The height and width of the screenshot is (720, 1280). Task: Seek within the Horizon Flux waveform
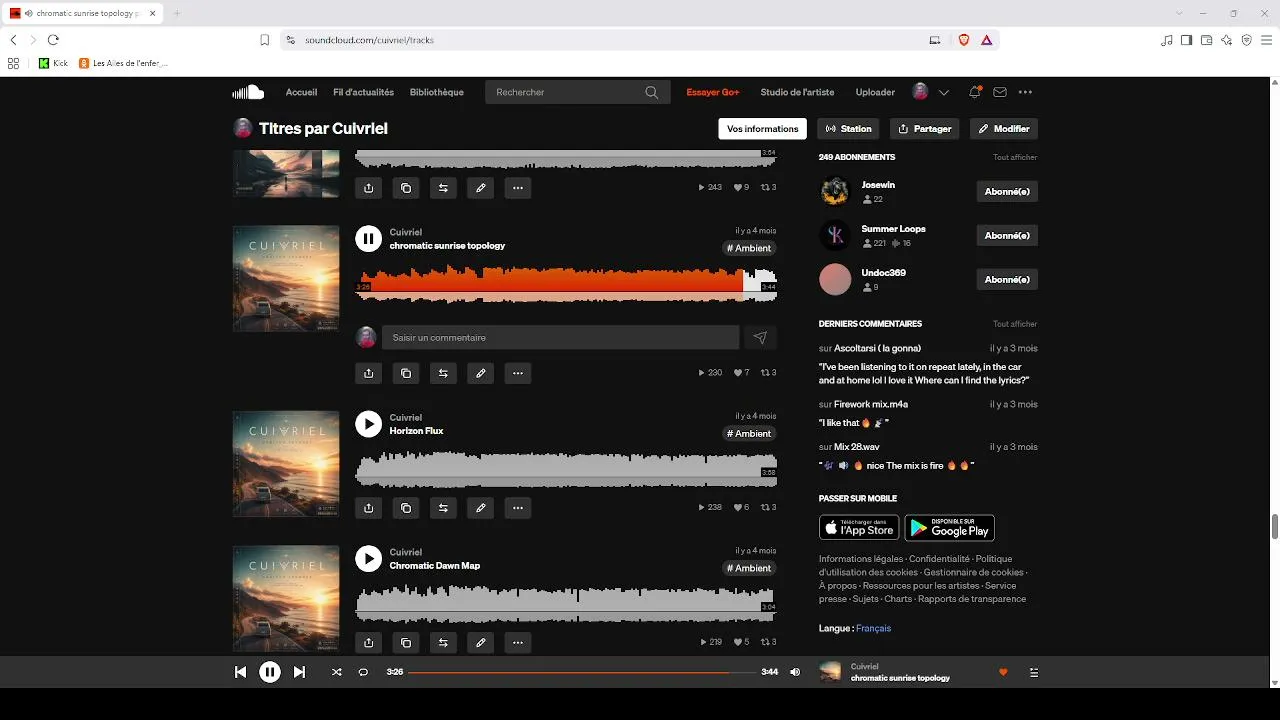(x=566, y=469)
